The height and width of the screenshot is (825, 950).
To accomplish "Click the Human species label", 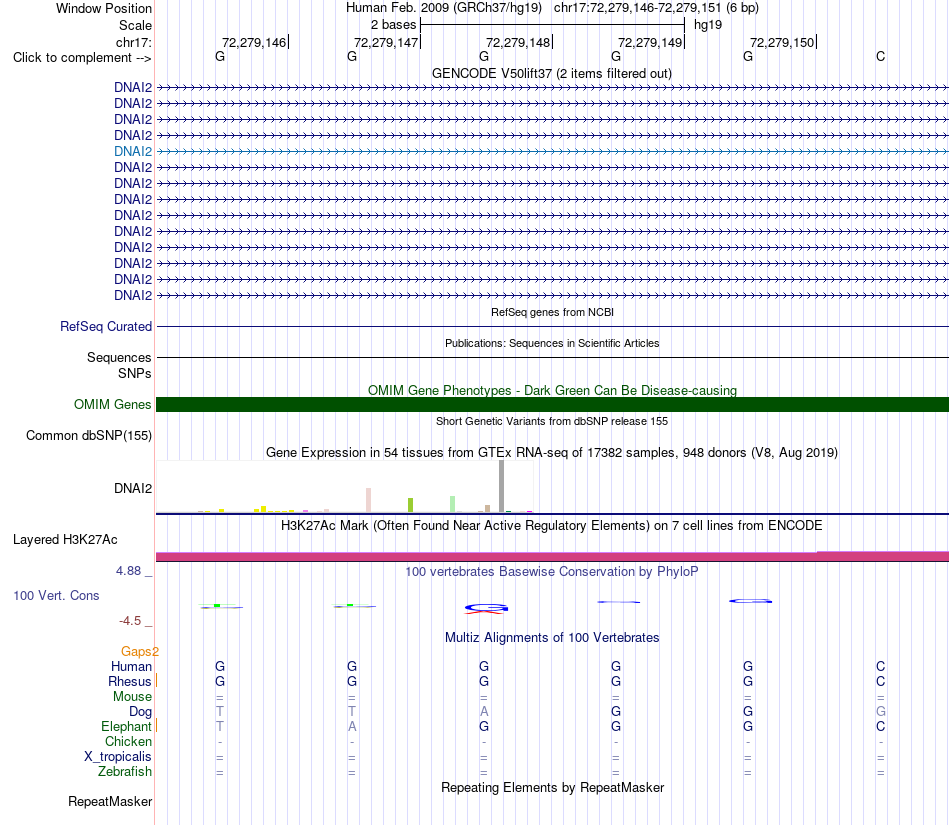I will click(131, 667).
